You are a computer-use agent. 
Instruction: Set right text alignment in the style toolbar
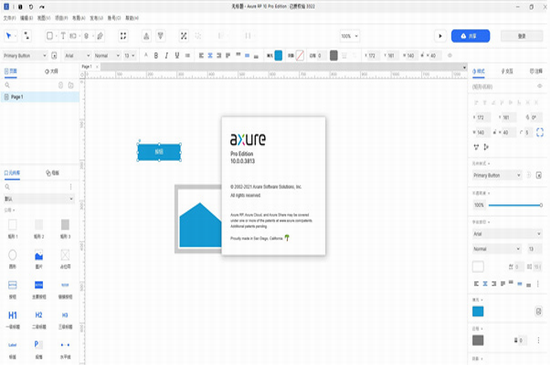coord(219,55)
